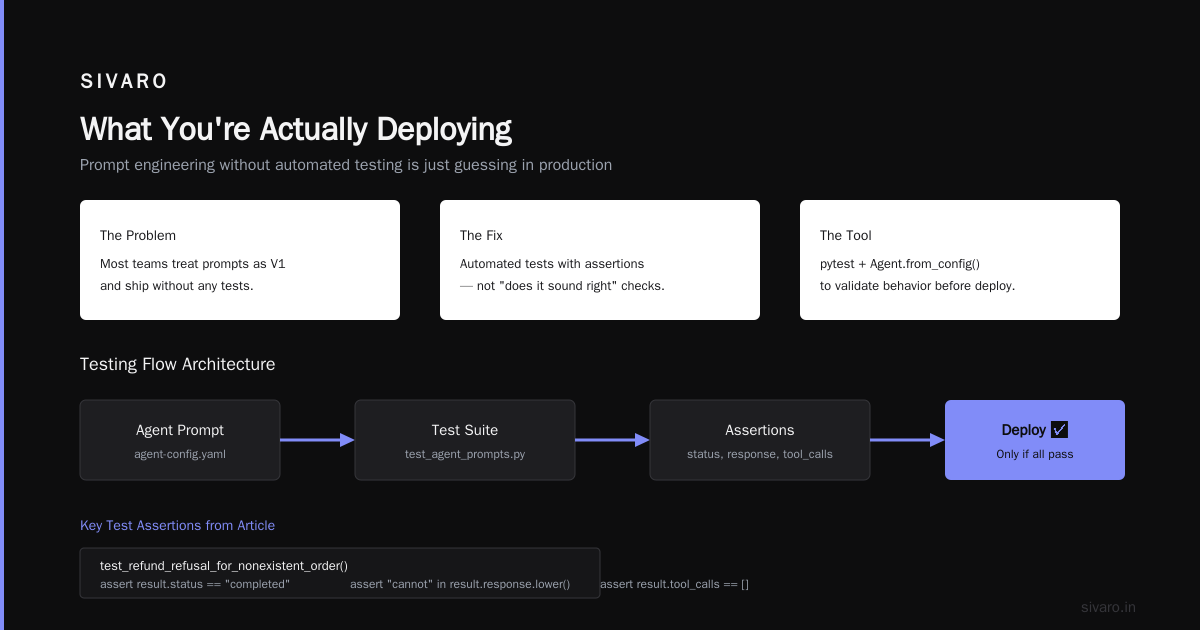Select the heading 'What You're Actually Deploying'
1200x630 pixels.
tap(296, 129)
